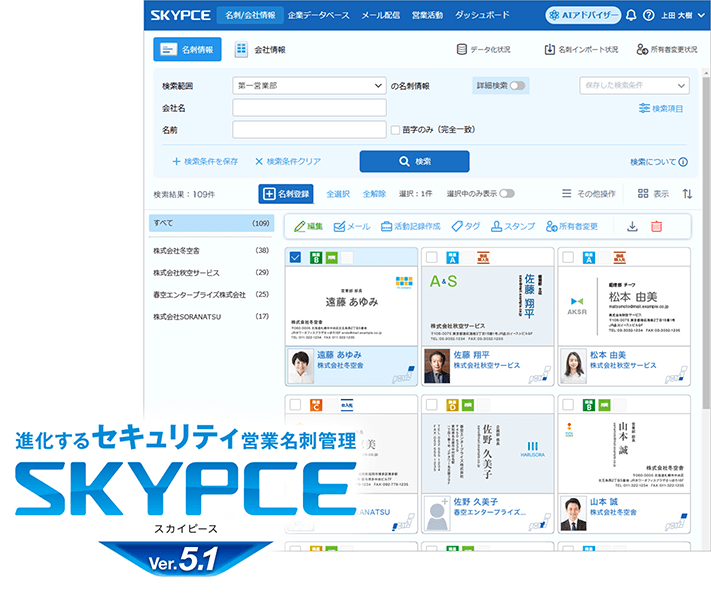Open 佐藤 翔平 business card image
The image size is (711, 593).
click(x=487, y=306)
